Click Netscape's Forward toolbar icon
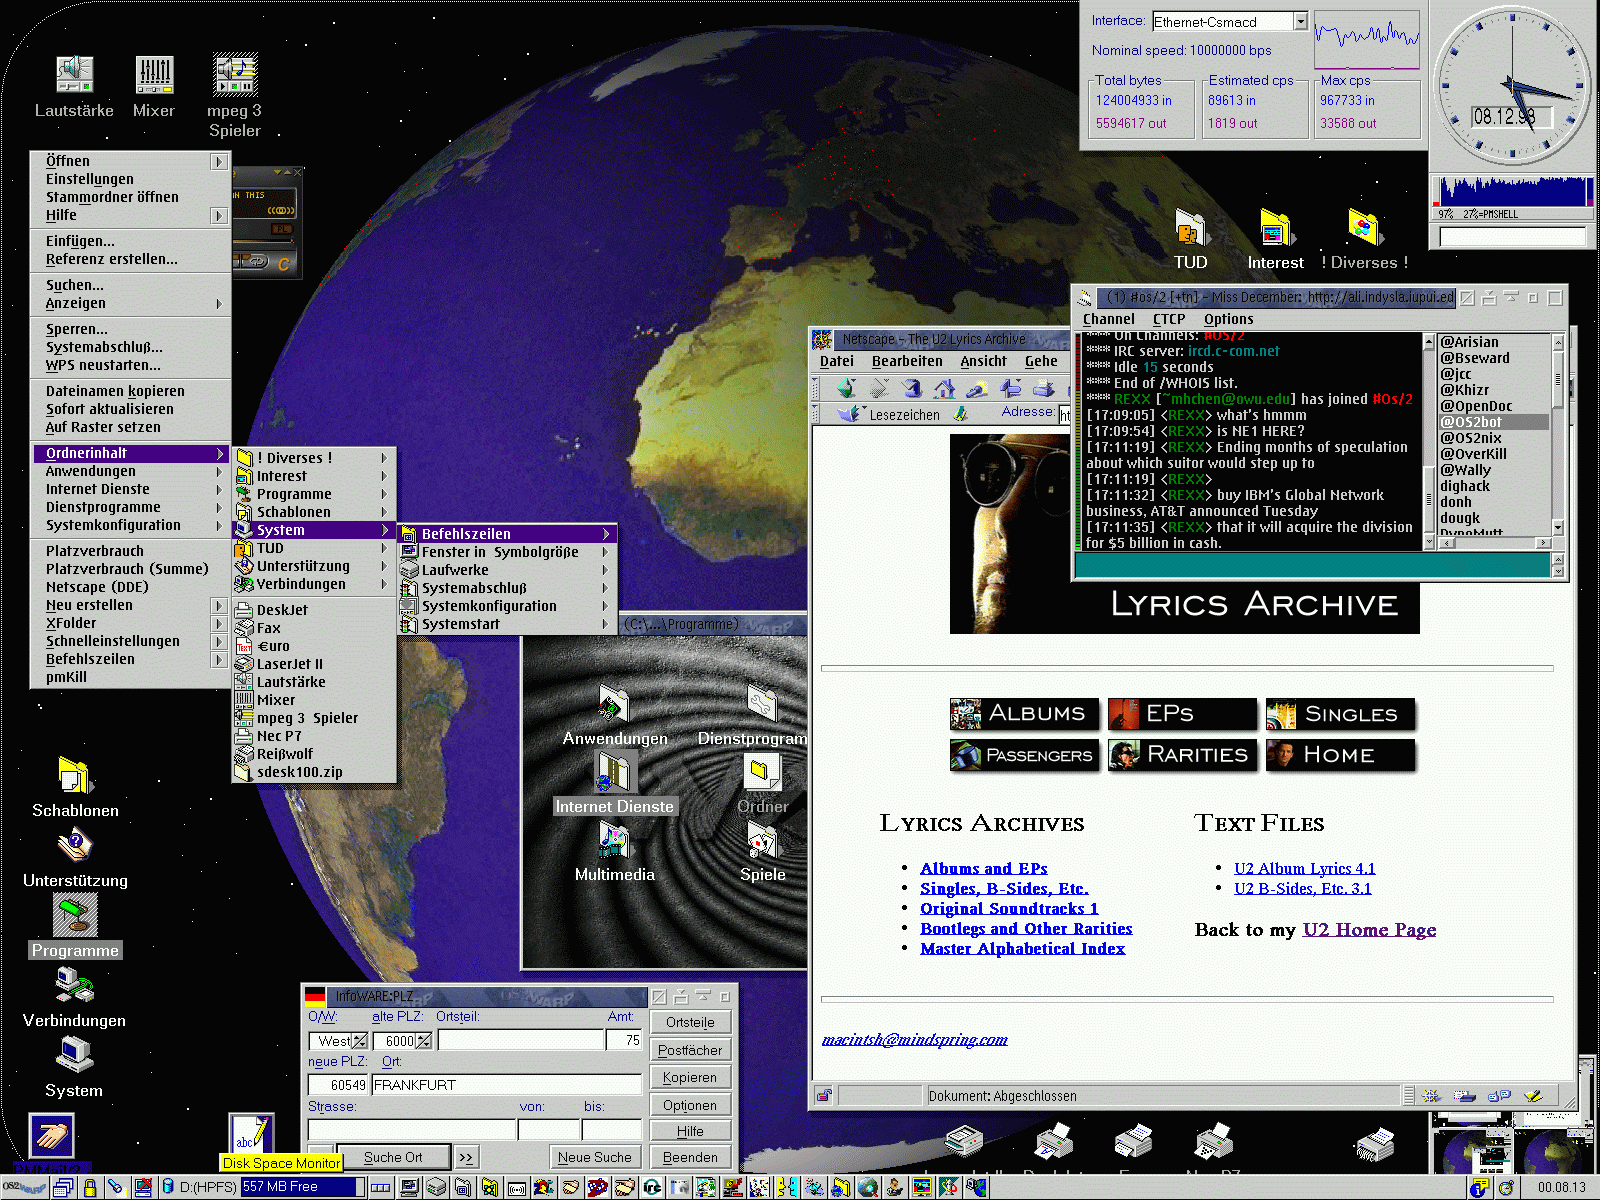Screen dimensions: 1600x1200 pyautogui.click(x=879, y=388)
